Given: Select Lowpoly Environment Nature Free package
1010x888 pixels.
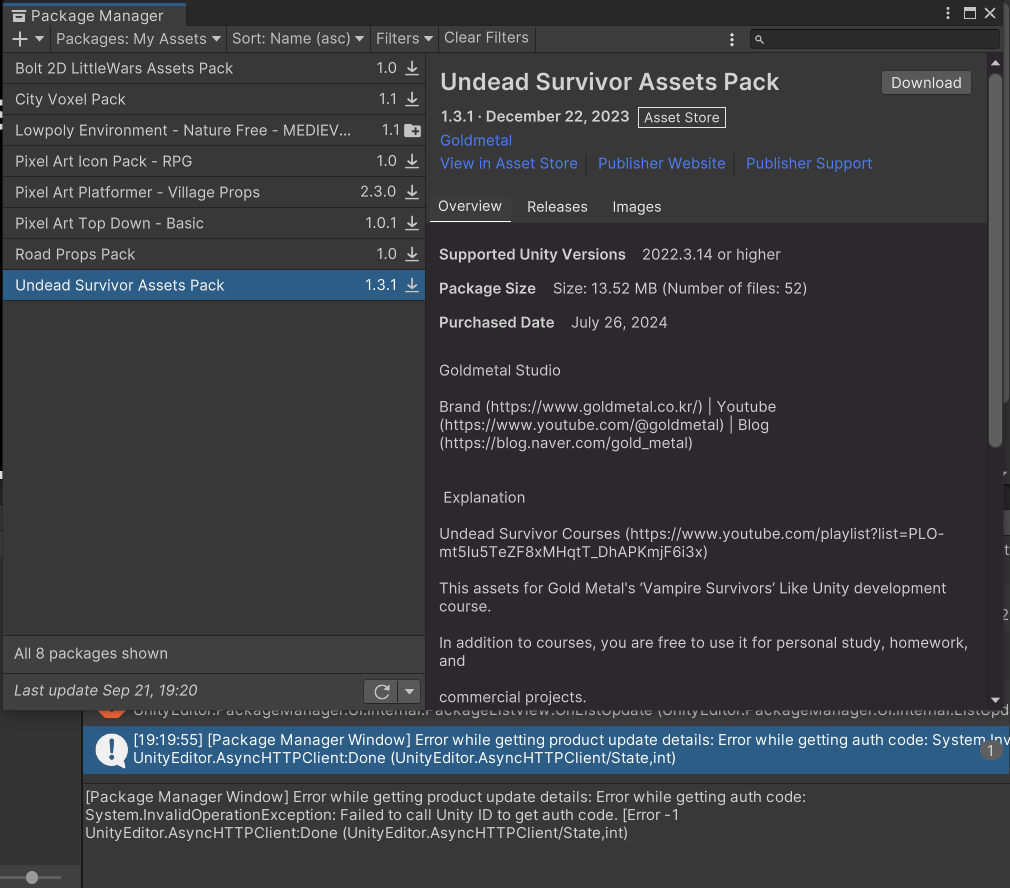Looking at the screenshot, I should tap(214, 130).
